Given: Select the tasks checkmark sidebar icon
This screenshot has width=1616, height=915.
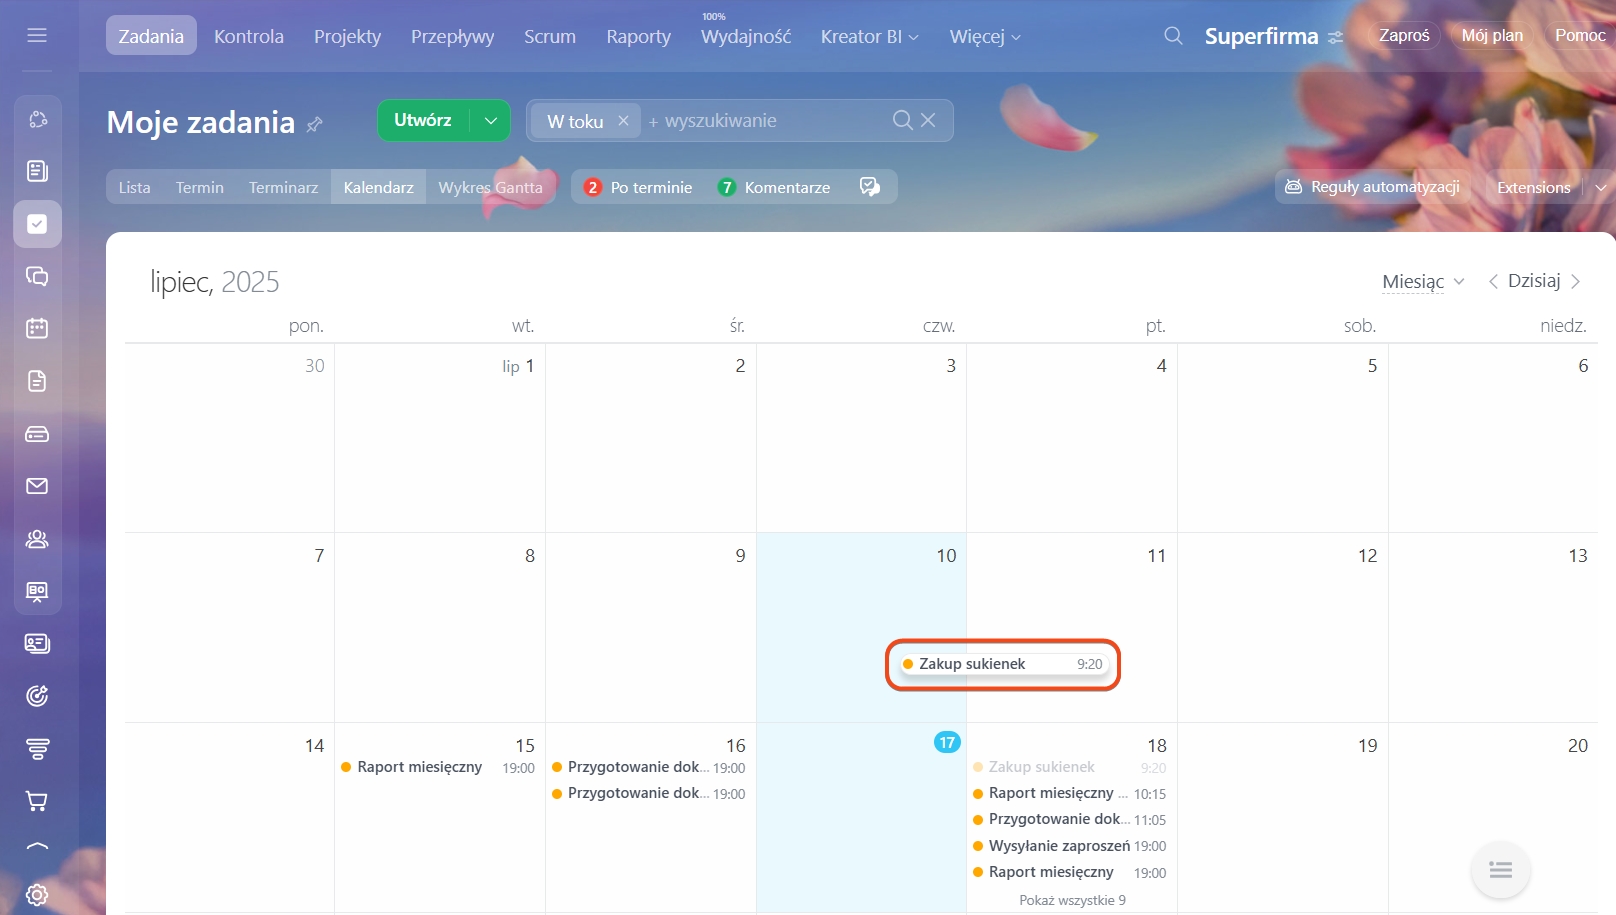Looking at the screenshot, I should point(37,224).
